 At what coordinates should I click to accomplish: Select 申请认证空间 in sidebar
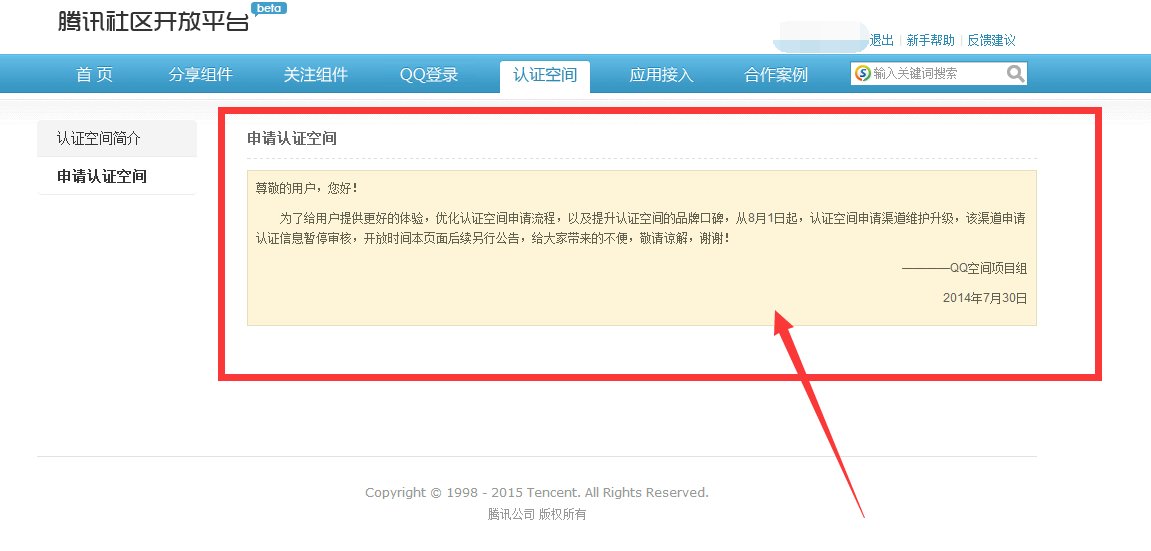tap(117, 176)
